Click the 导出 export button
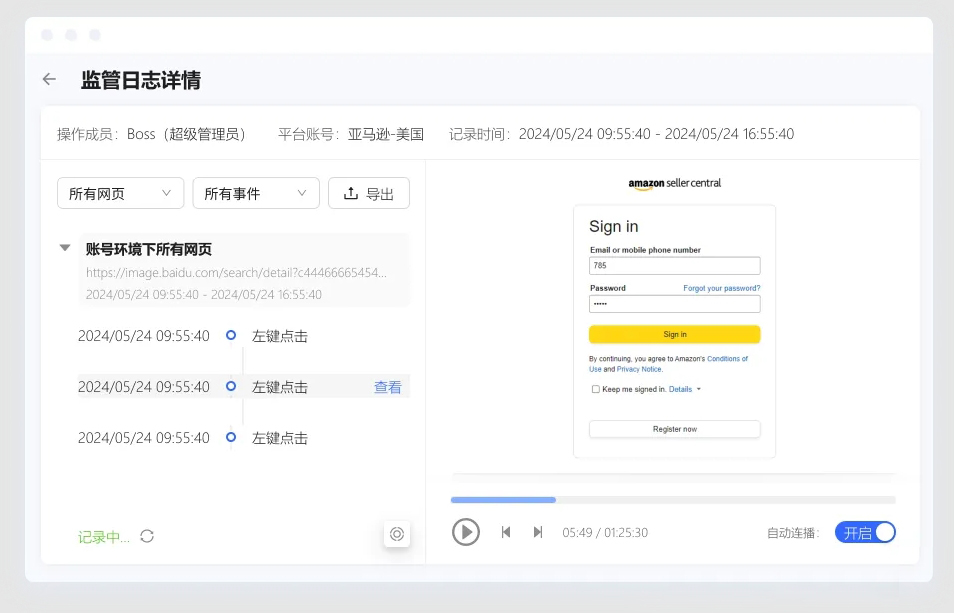The image size is (954, 613). pyautogui.click(x=368, y=194)
